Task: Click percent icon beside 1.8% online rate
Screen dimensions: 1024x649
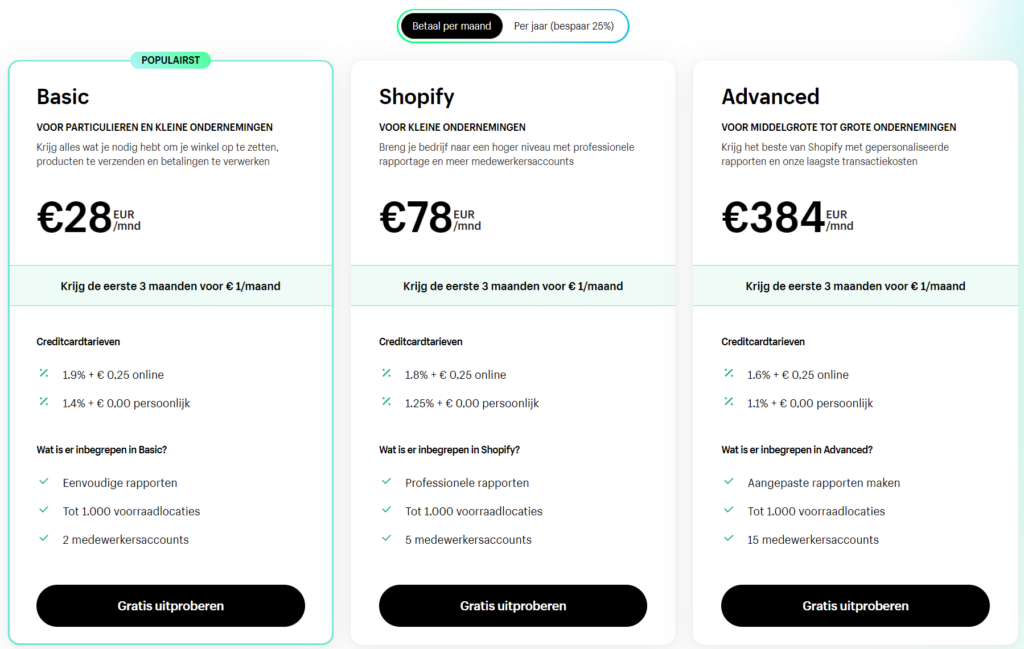Action: click(387, 373)
